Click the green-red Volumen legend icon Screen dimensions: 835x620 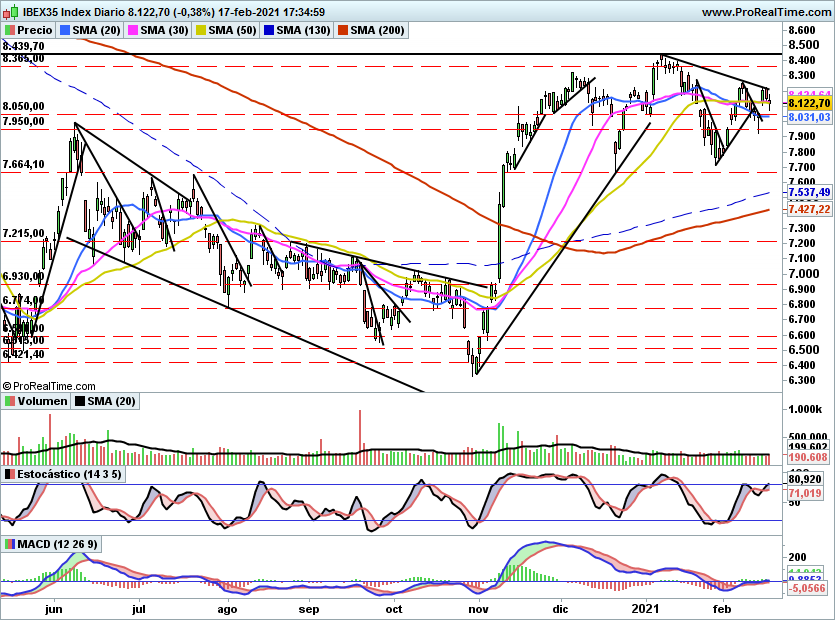click(10, 401)
